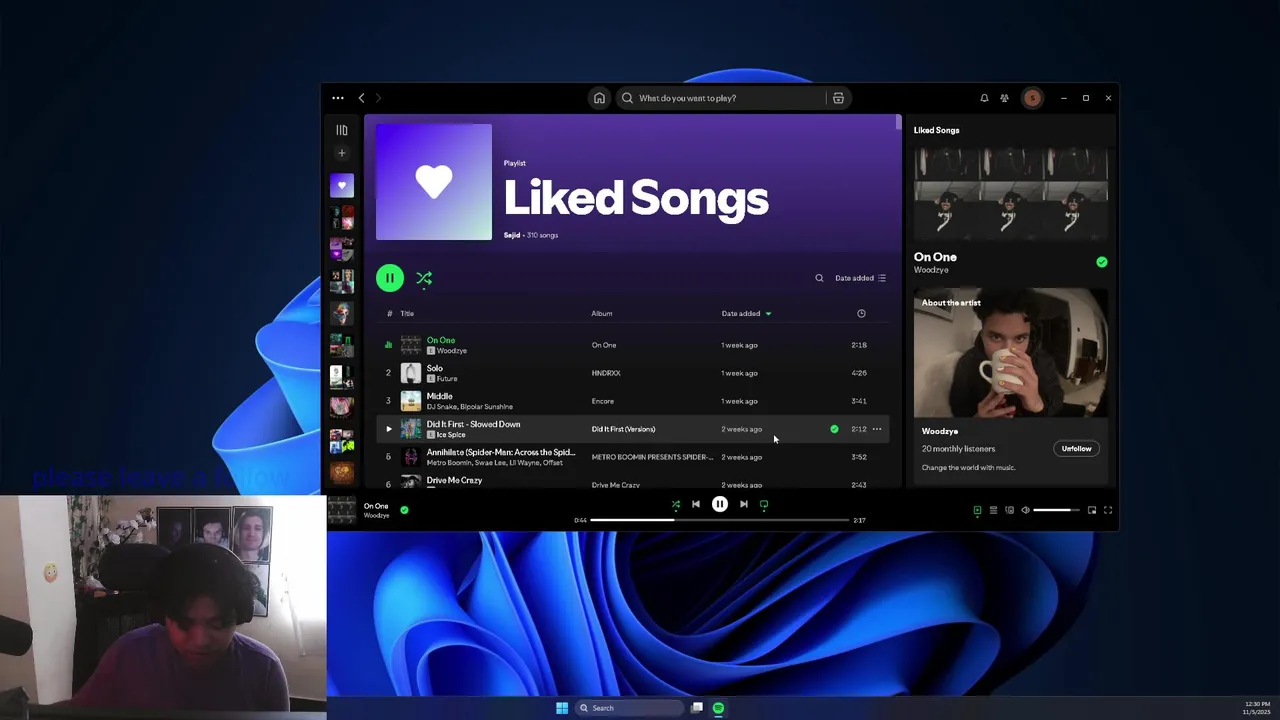The image size is (1280, 720).
Task: Skip to the previous track
Action: pos(696,504)
